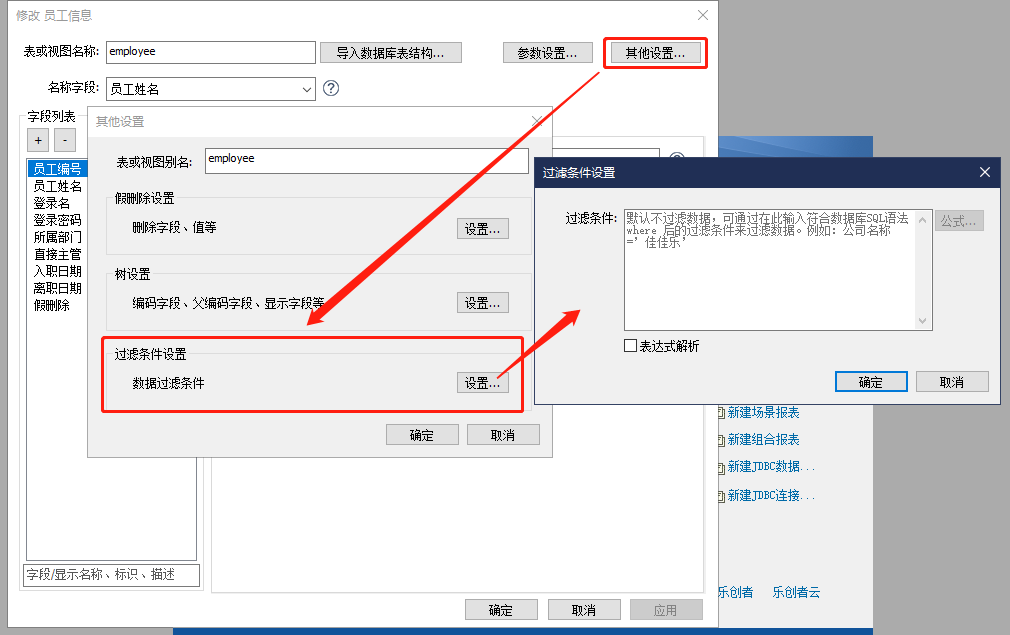Select 员工编号 in the field list
The image size is (1010, 635).
[57, 169]
